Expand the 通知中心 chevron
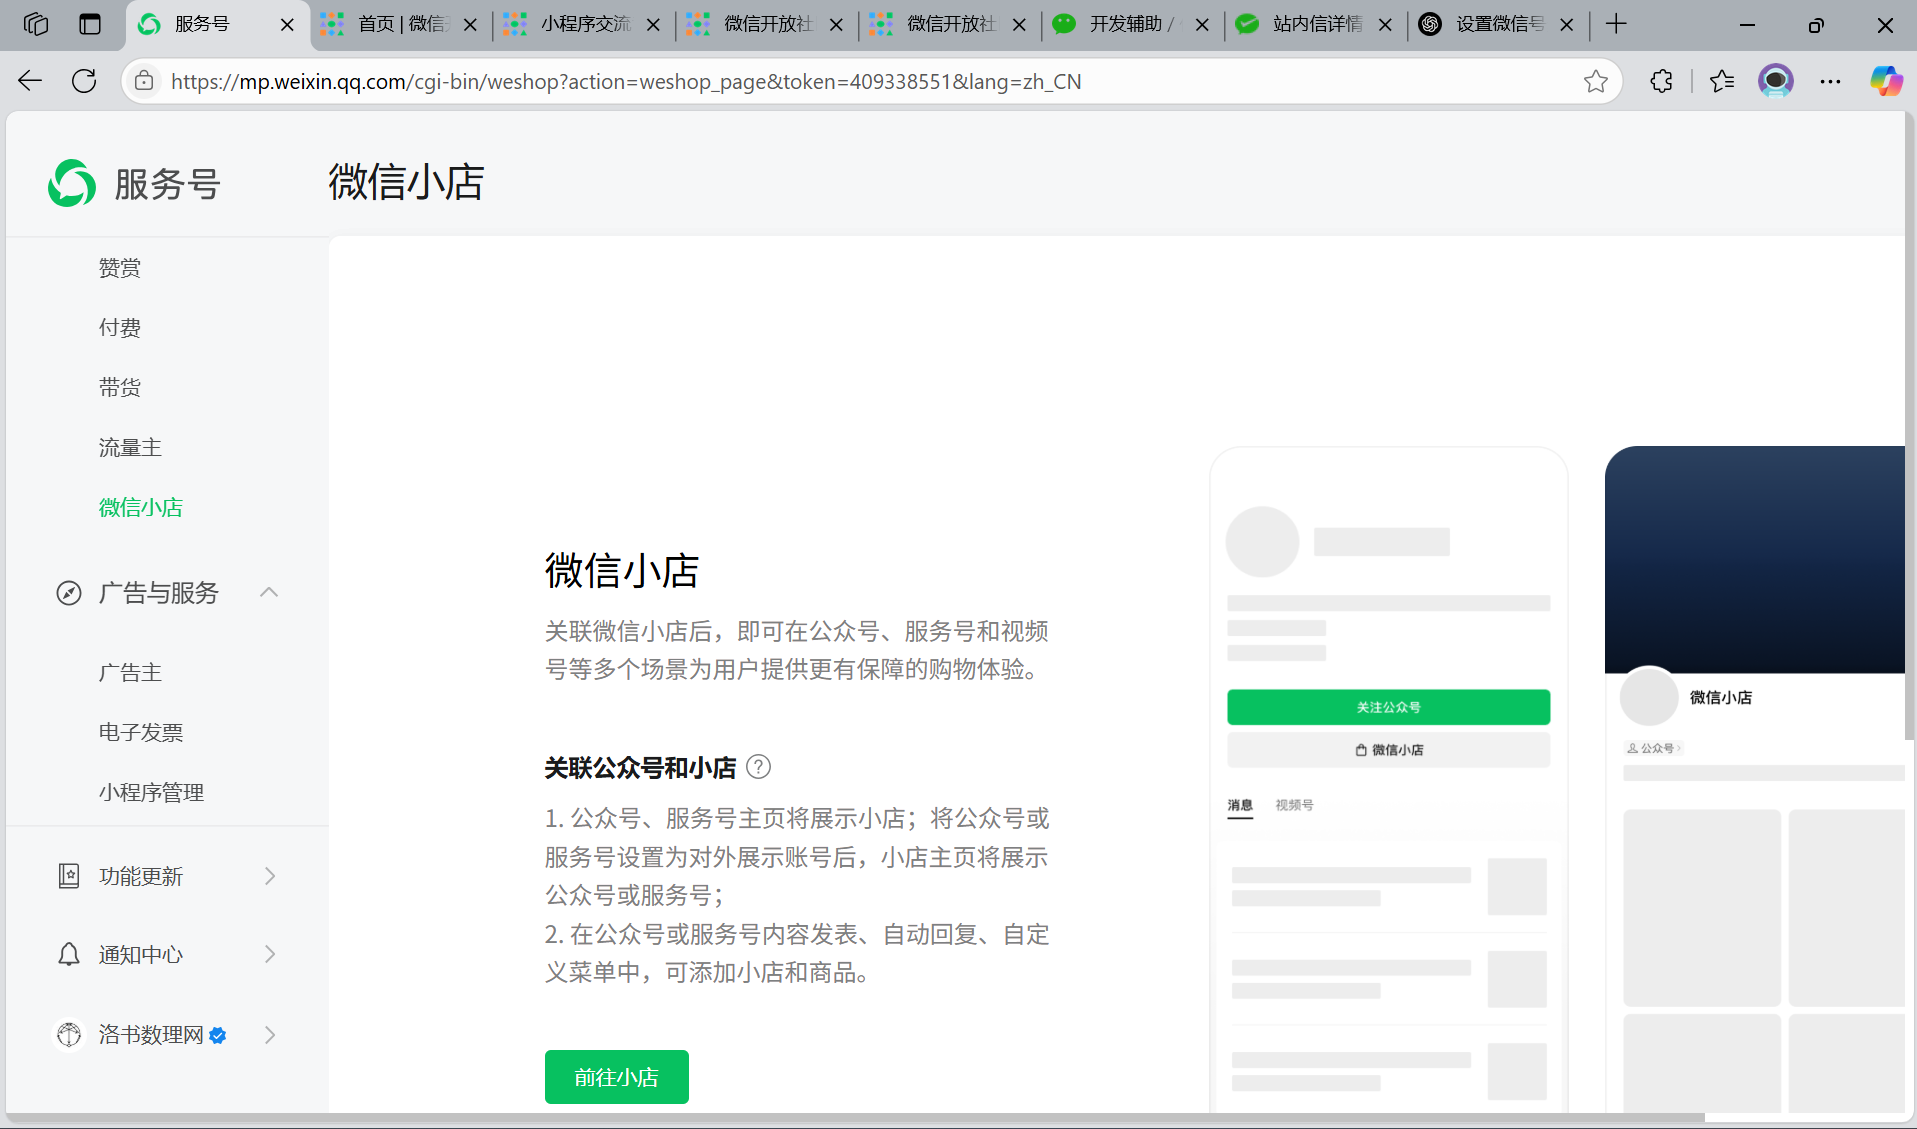Screen dimensions: 1917x1129 [x=269, y=954]
